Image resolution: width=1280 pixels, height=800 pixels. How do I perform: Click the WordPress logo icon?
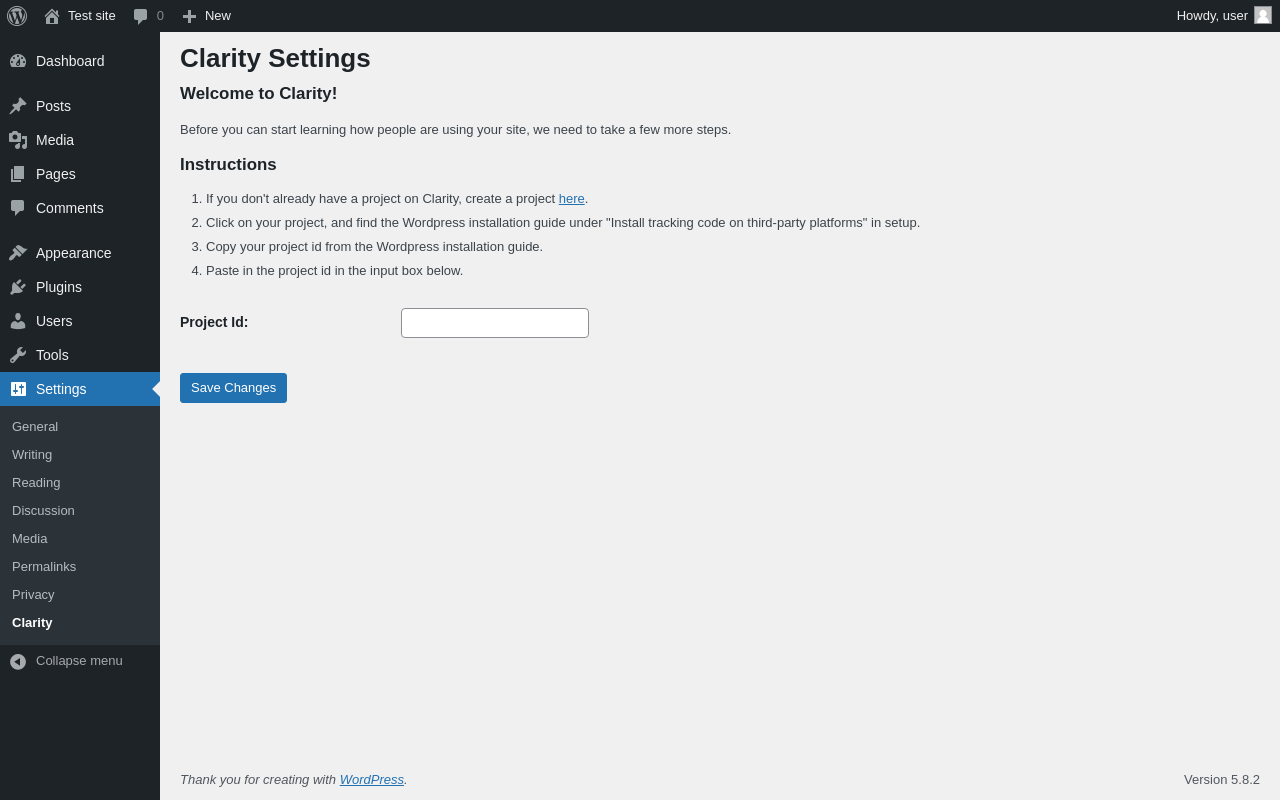(x=17, y=16)
